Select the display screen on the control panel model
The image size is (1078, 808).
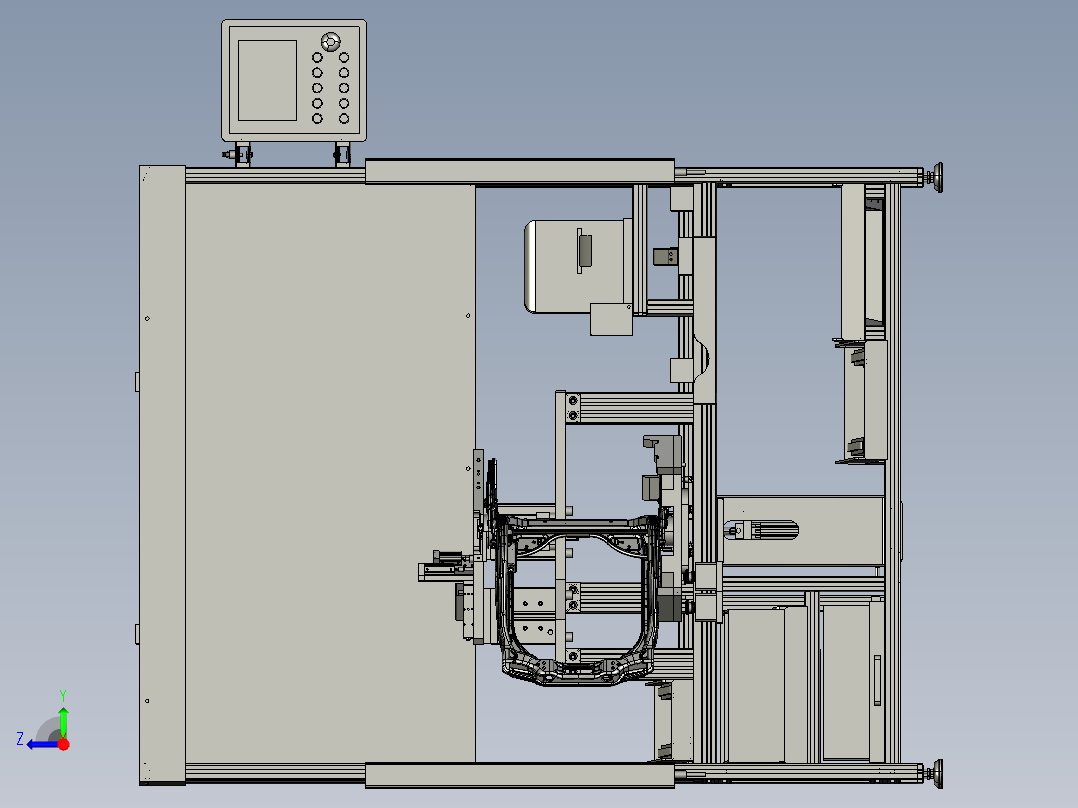[x=267, y=80]
